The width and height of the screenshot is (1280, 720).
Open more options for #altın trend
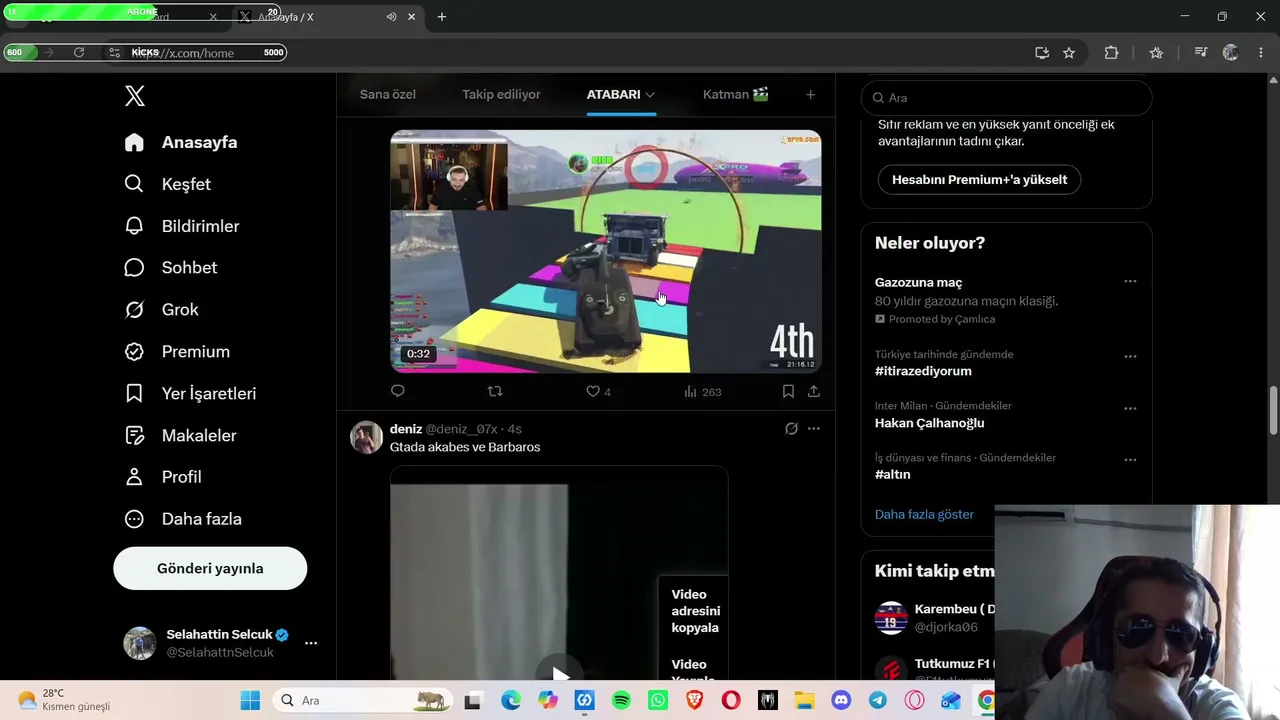point(1130,460)
